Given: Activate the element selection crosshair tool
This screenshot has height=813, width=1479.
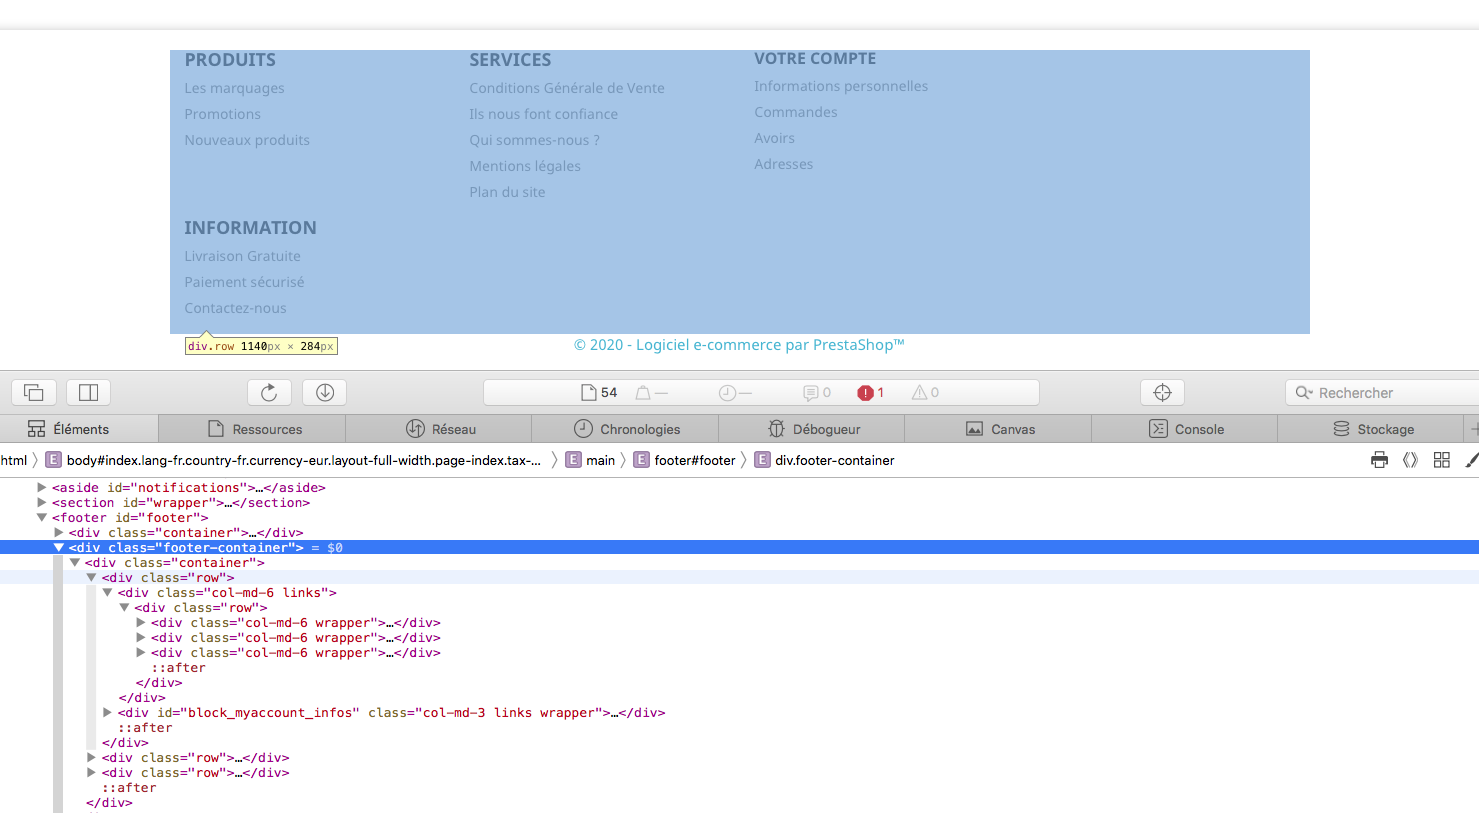Looking at the screenshot, I should pyautogui.click(x=1162, y=393).
